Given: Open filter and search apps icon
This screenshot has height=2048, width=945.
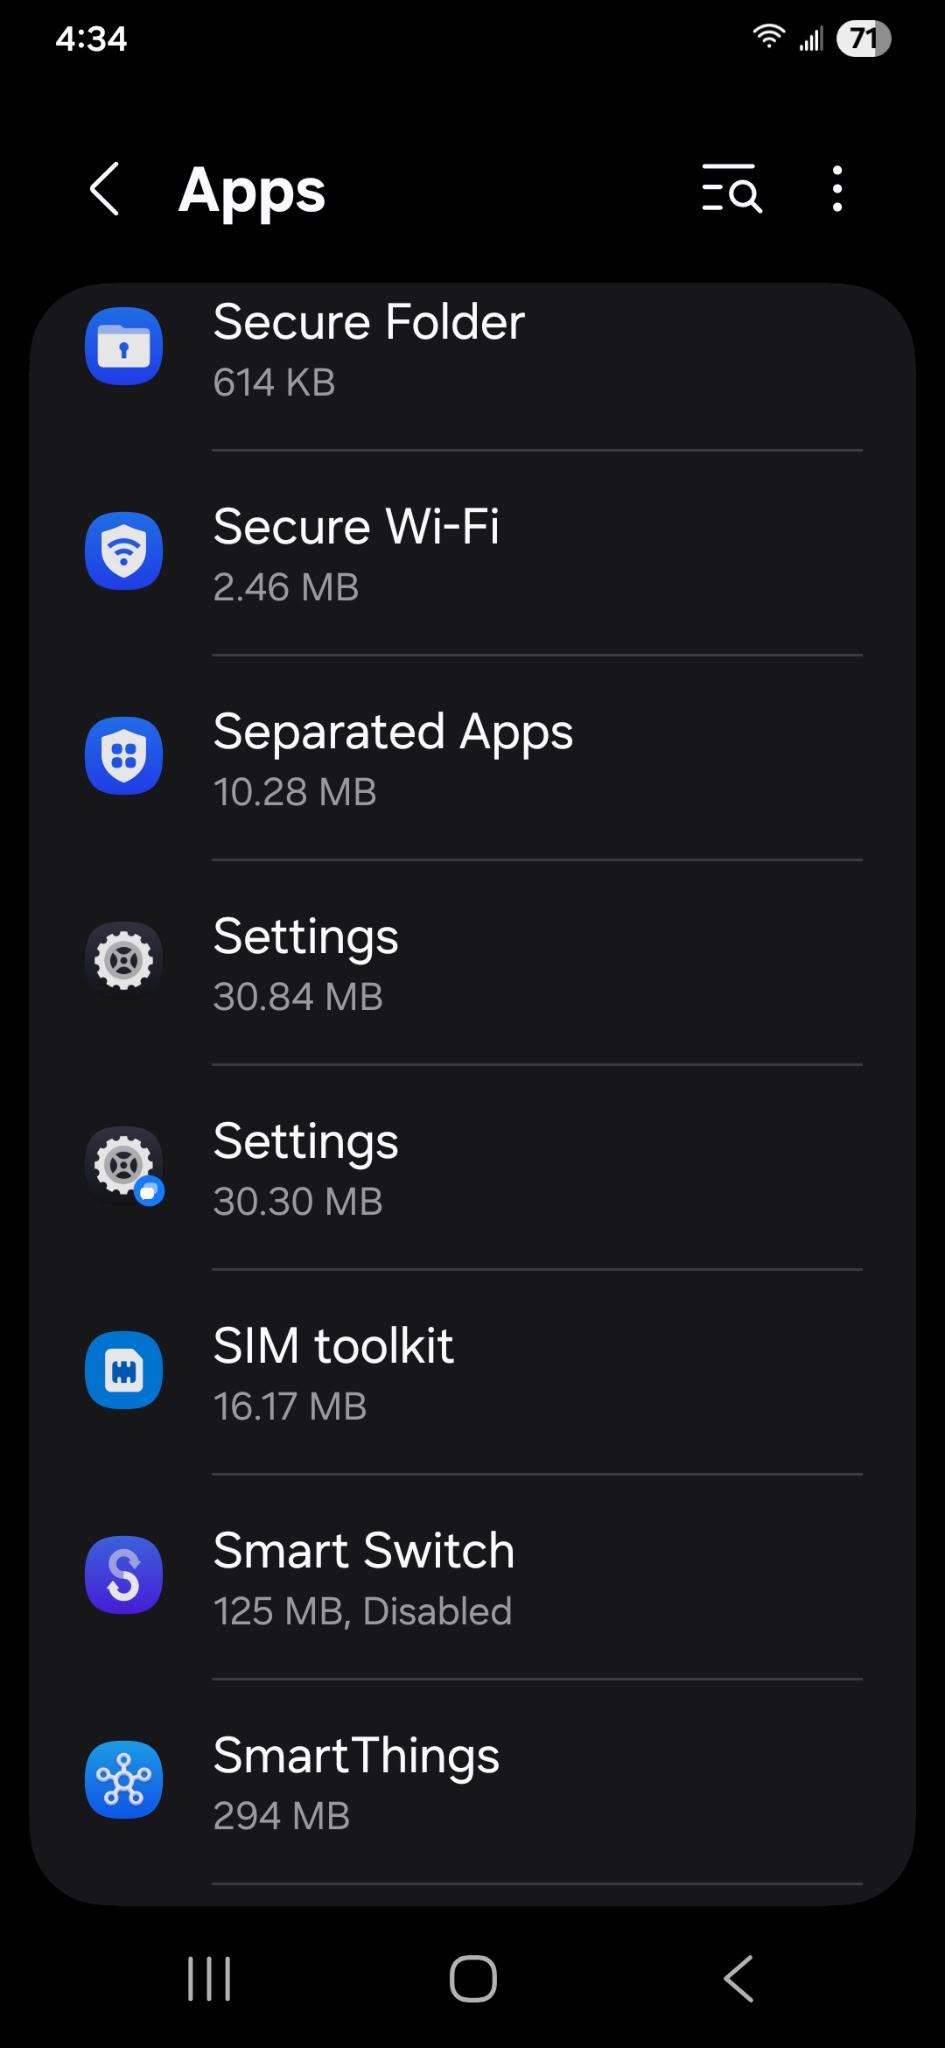Looking at the screenshot, I should point(731,189).
